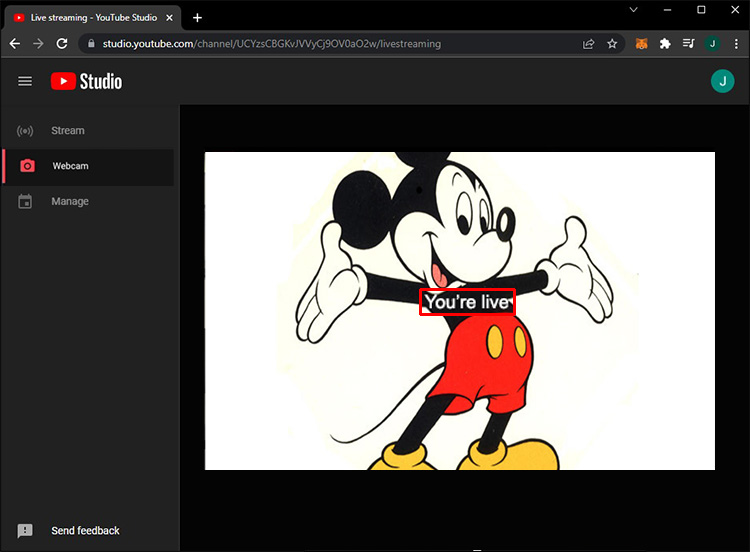
Task: Select the Webcam camera icon in sidebar
Action: pos(27,166)
